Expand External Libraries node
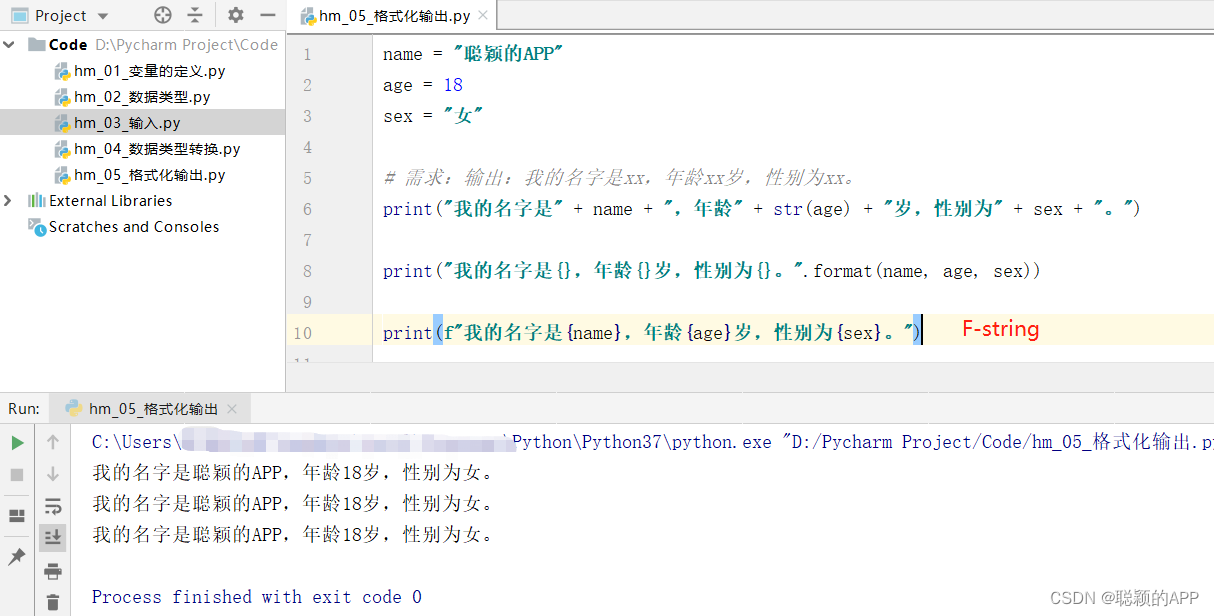1214x616 pixels. tap(9, 200)
